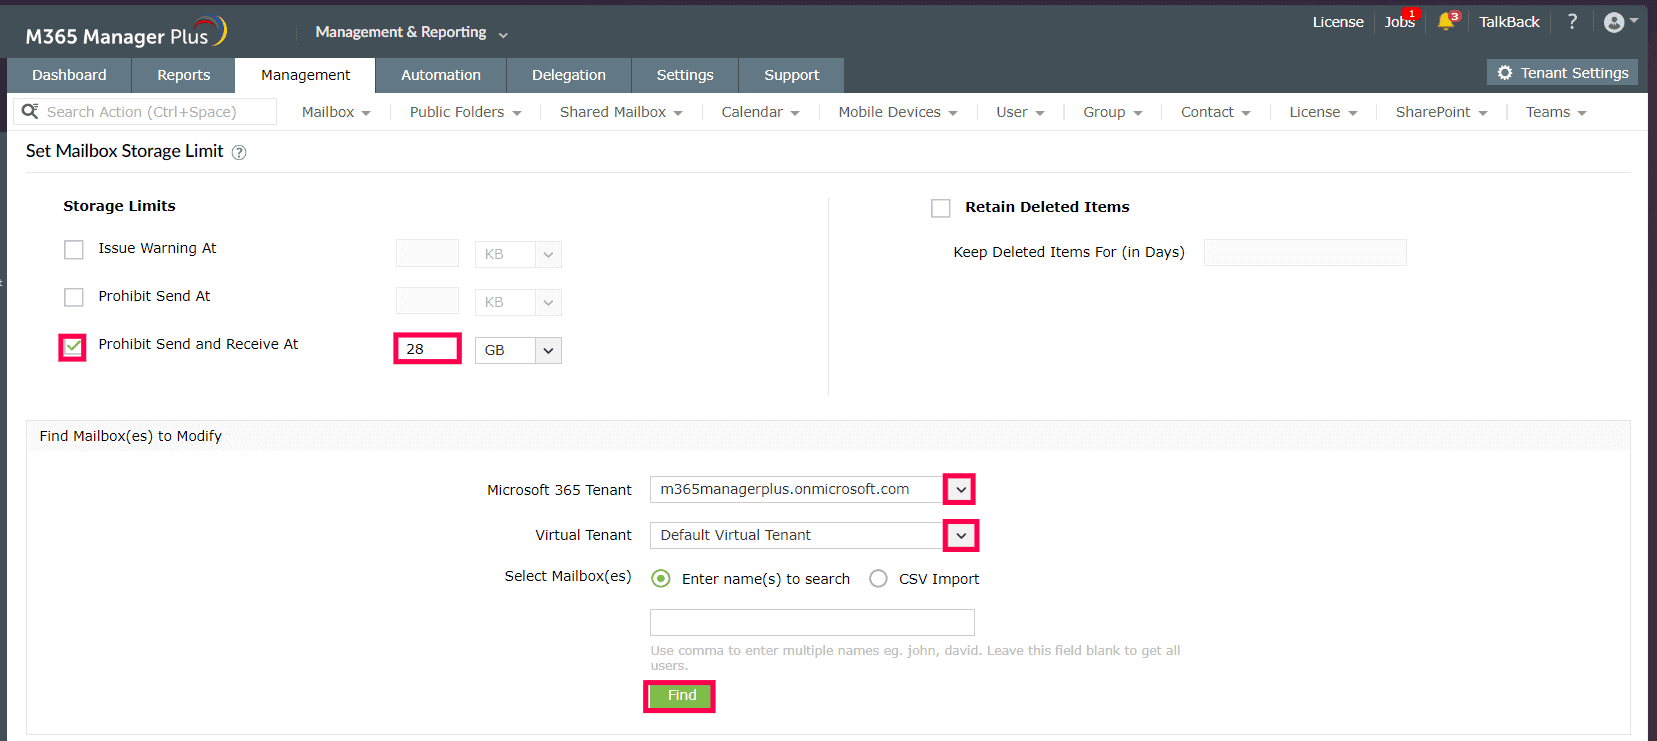Screen dimensions: 1657x741
Task: Open the Public Folders dropdown
Action: tap(465, 112)
